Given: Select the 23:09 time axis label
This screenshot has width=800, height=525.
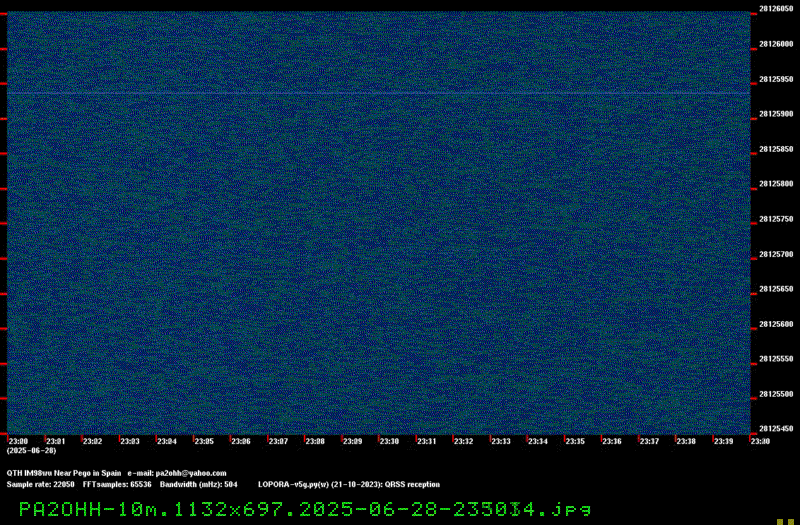Looking at the screenshot, I should click(353, 441).
